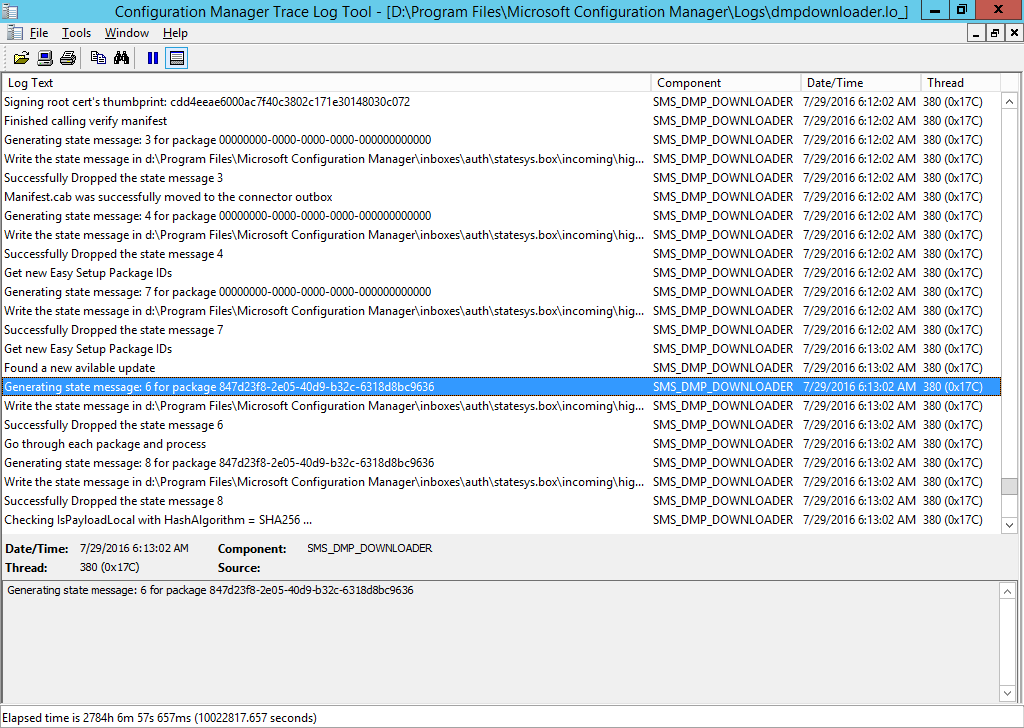
Task: Click the SMS_DMP_DOWNLOADER value beside Component label
Action: point(370,548)
